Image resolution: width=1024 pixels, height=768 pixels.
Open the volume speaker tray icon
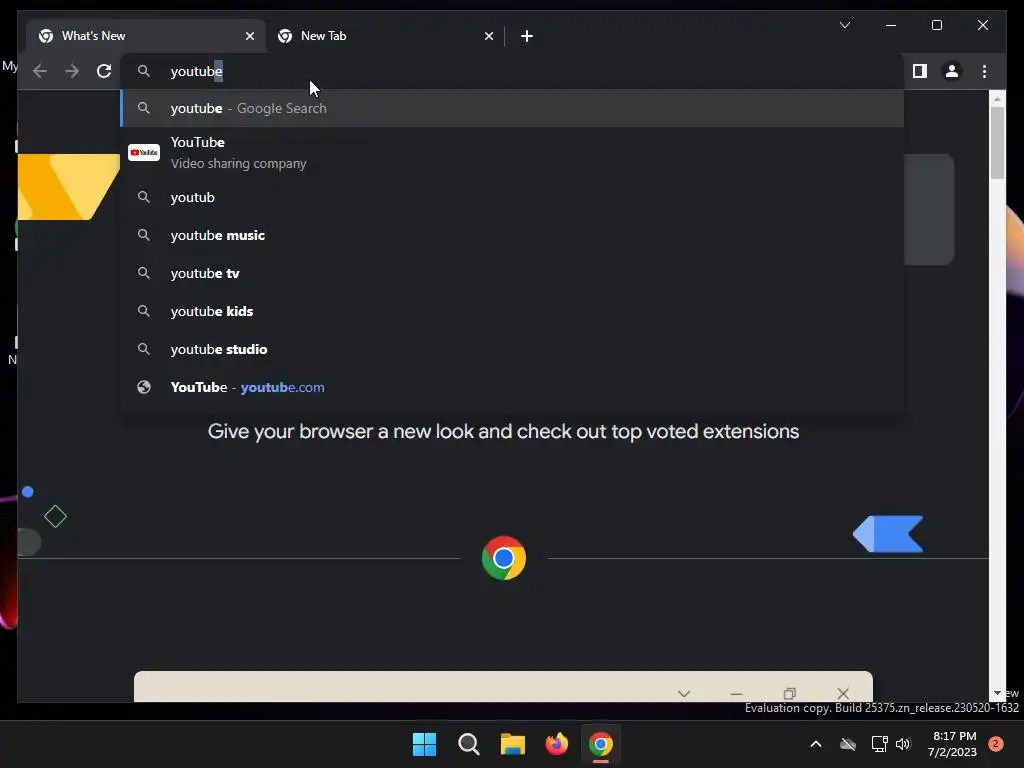coord(903,744)
